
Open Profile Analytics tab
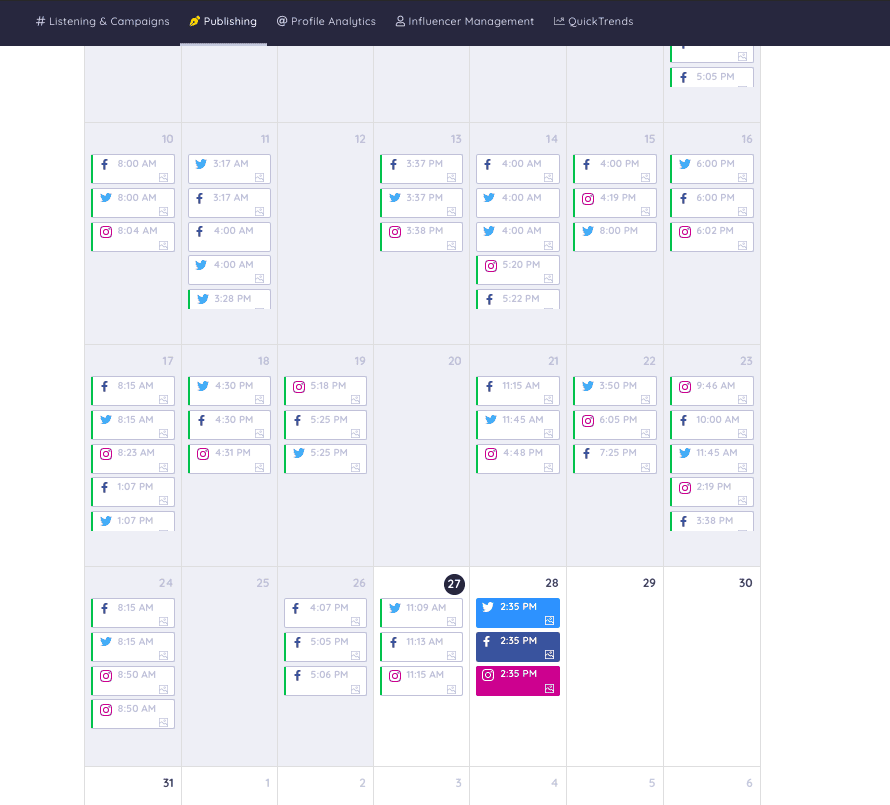[x=326, y=22]
